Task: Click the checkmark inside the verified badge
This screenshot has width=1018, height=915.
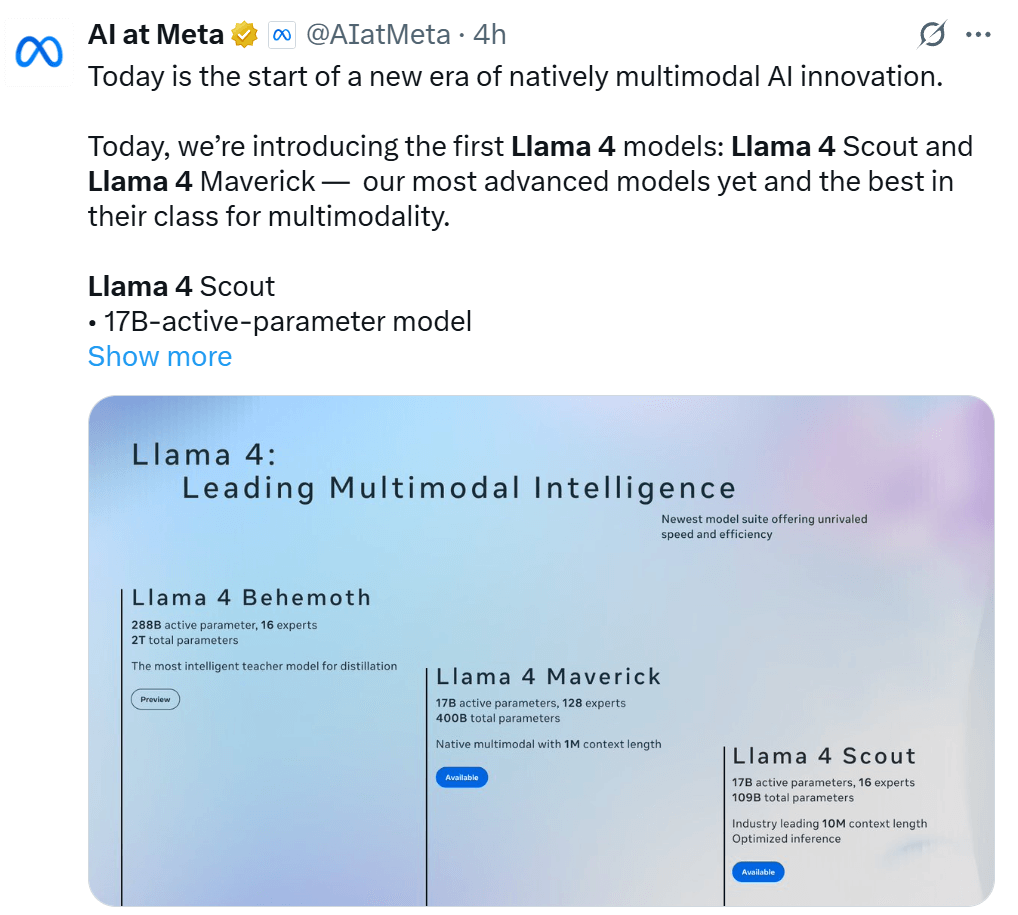Action: pos(243,33)
